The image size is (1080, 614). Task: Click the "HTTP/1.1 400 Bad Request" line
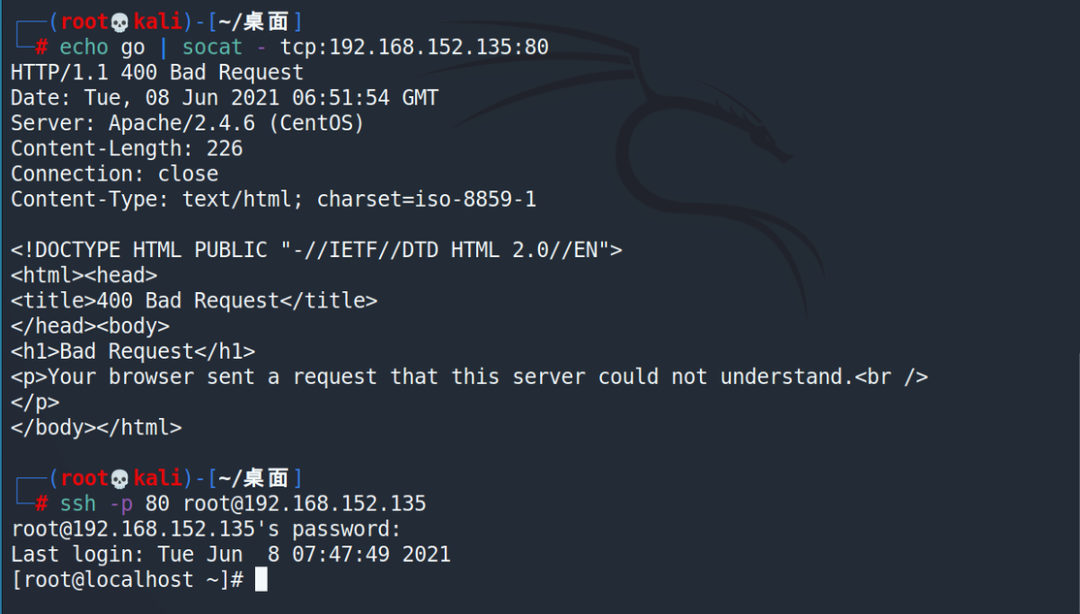157,72
